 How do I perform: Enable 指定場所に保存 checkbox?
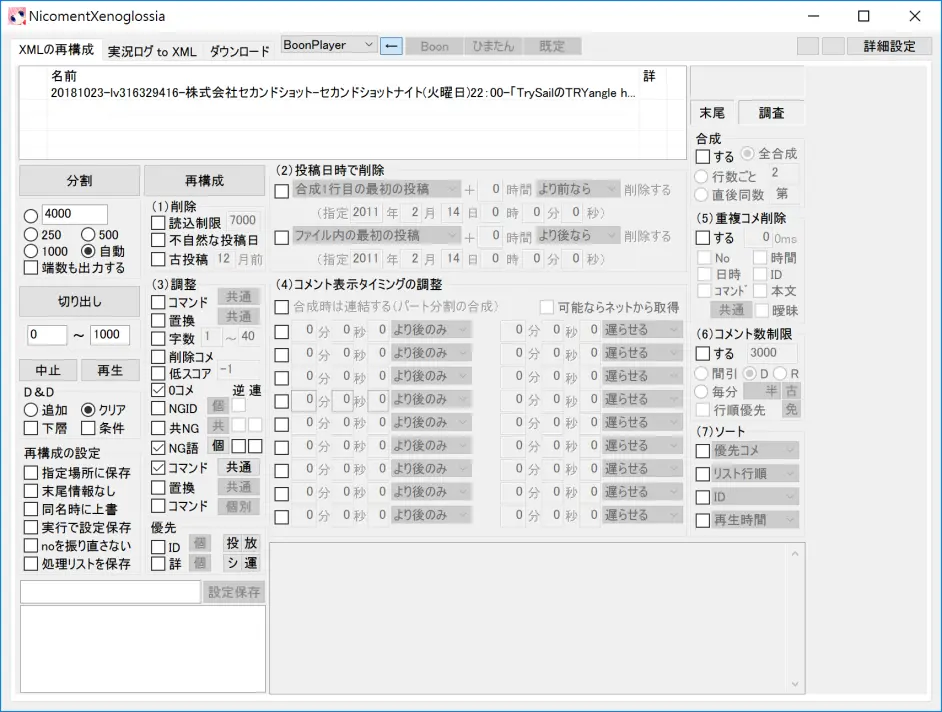(31, 473)
